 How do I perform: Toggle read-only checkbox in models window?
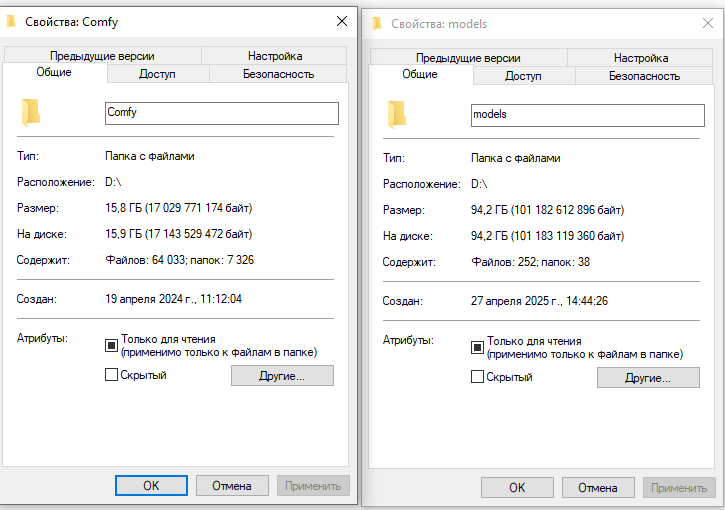pos(477,347)
